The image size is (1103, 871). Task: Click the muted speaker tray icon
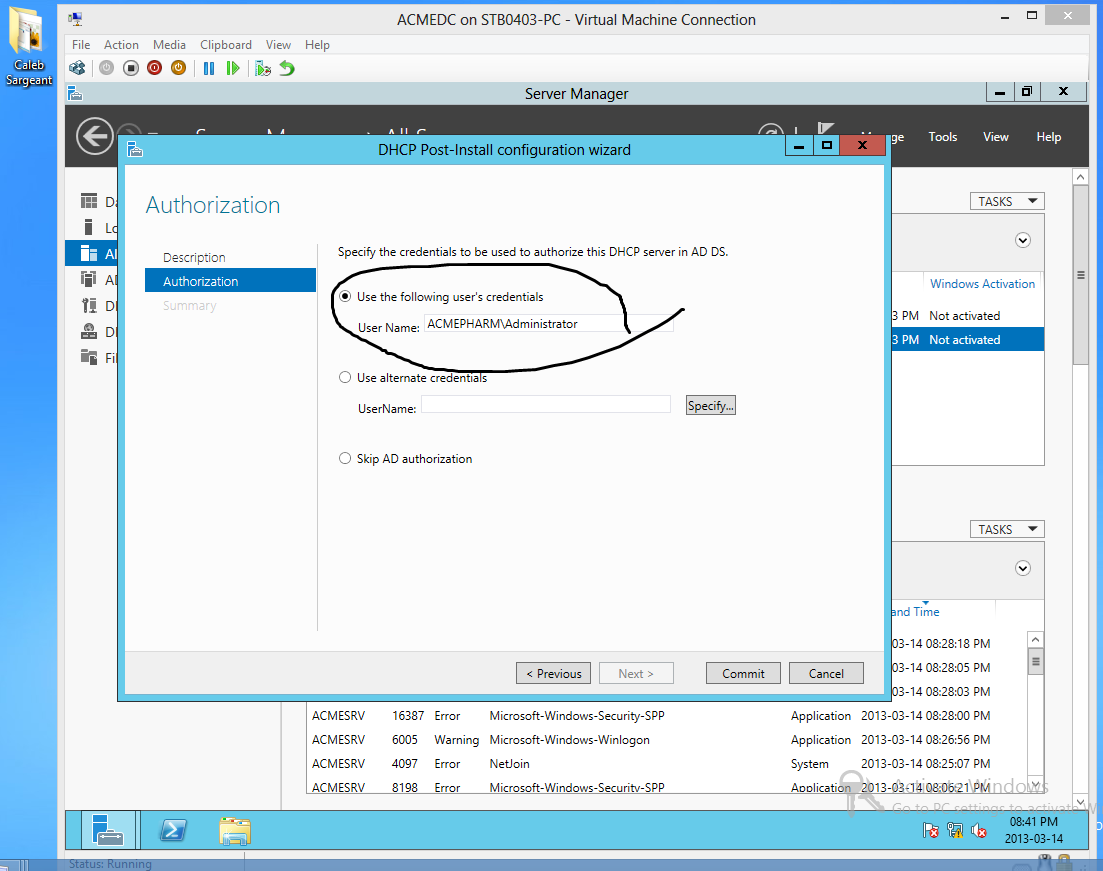click(978, 831)
